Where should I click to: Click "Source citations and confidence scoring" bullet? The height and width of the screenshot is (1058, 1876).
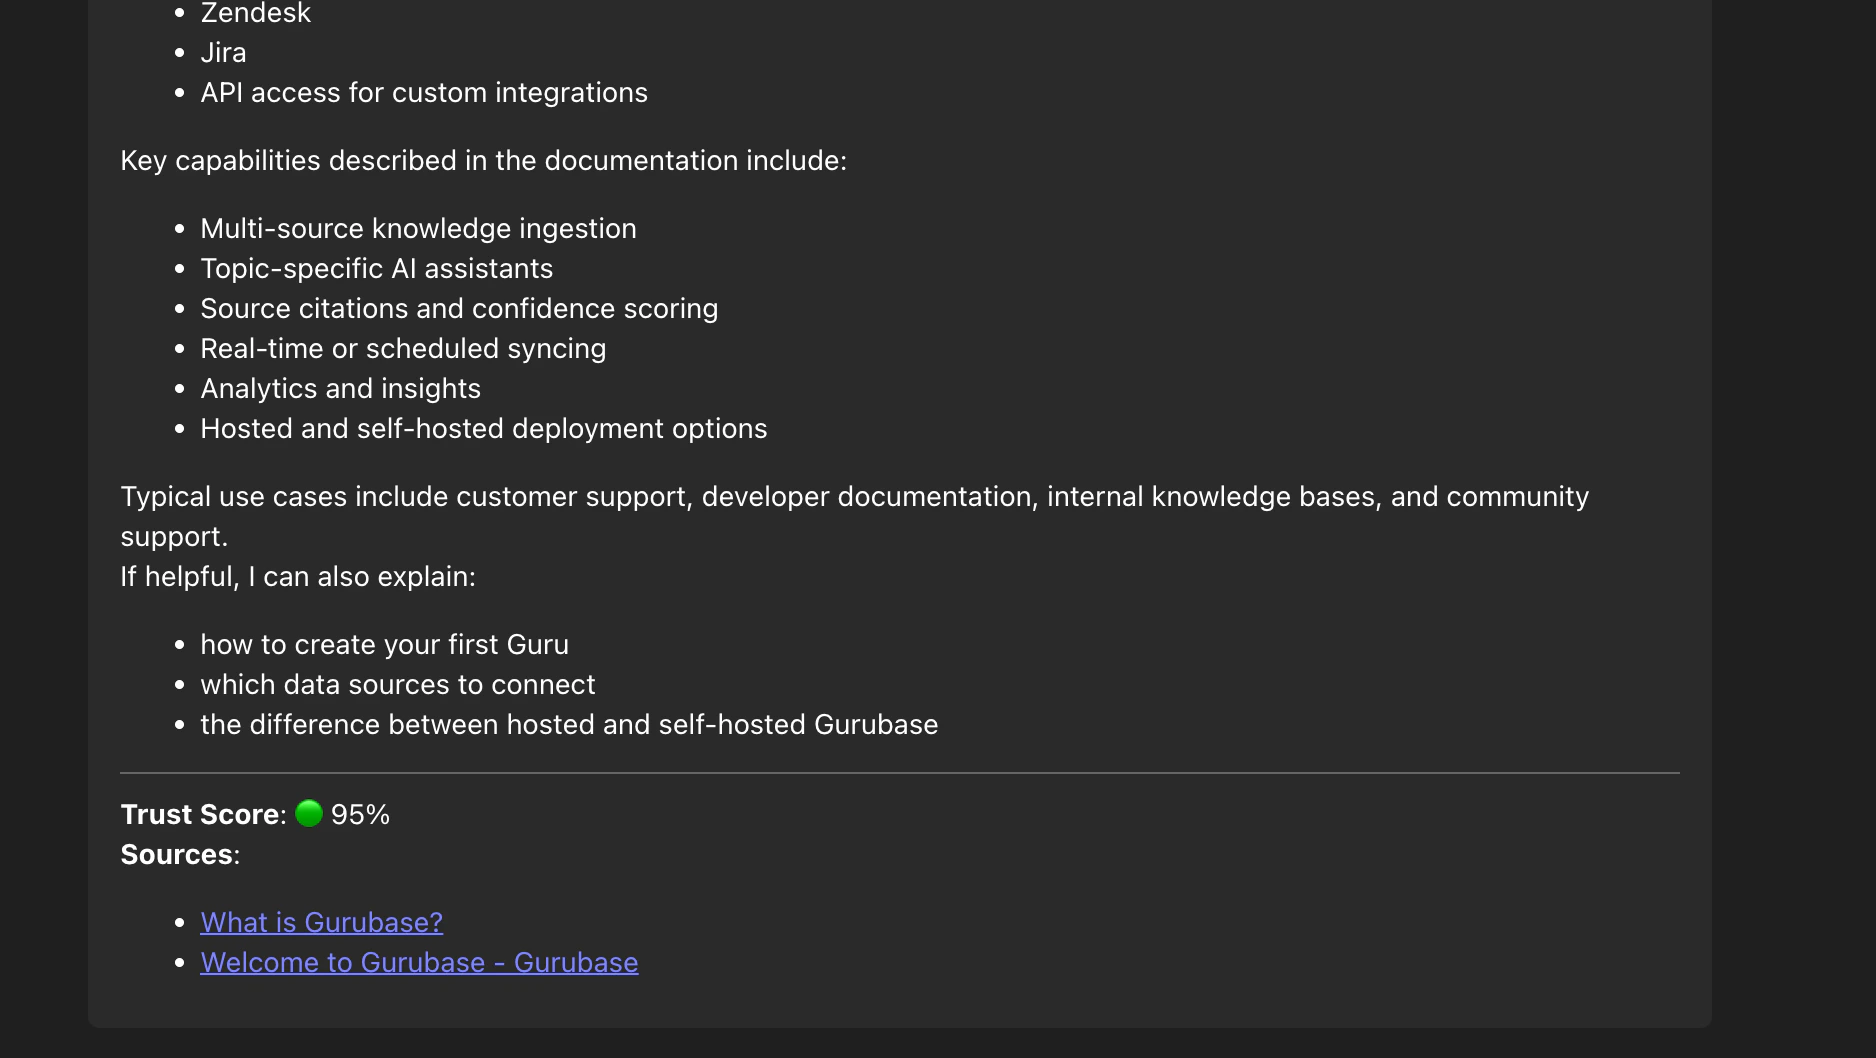tap(459, 308)
